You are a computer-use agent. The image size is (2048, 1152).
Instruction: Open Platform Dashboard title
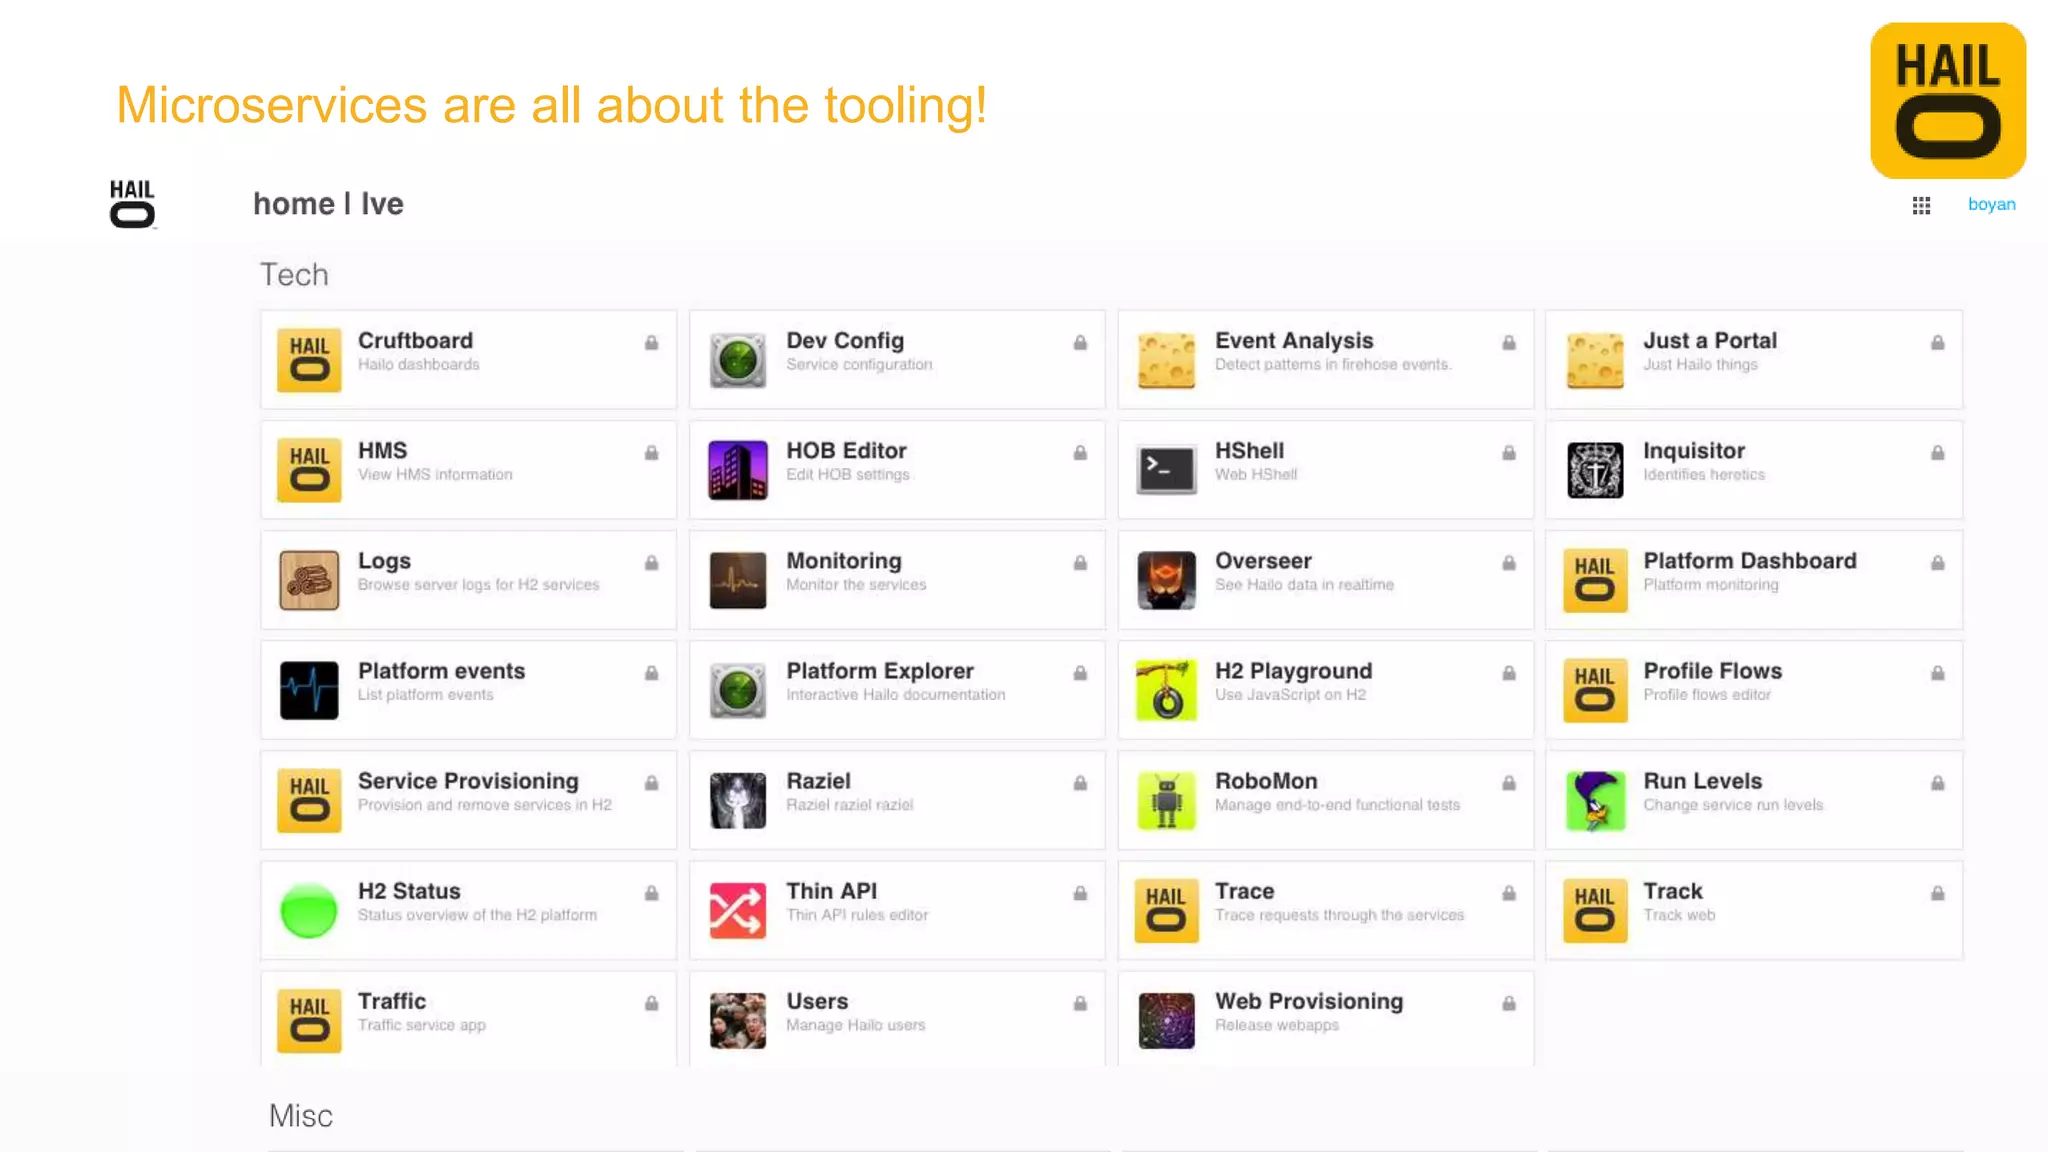(1749, 561)
